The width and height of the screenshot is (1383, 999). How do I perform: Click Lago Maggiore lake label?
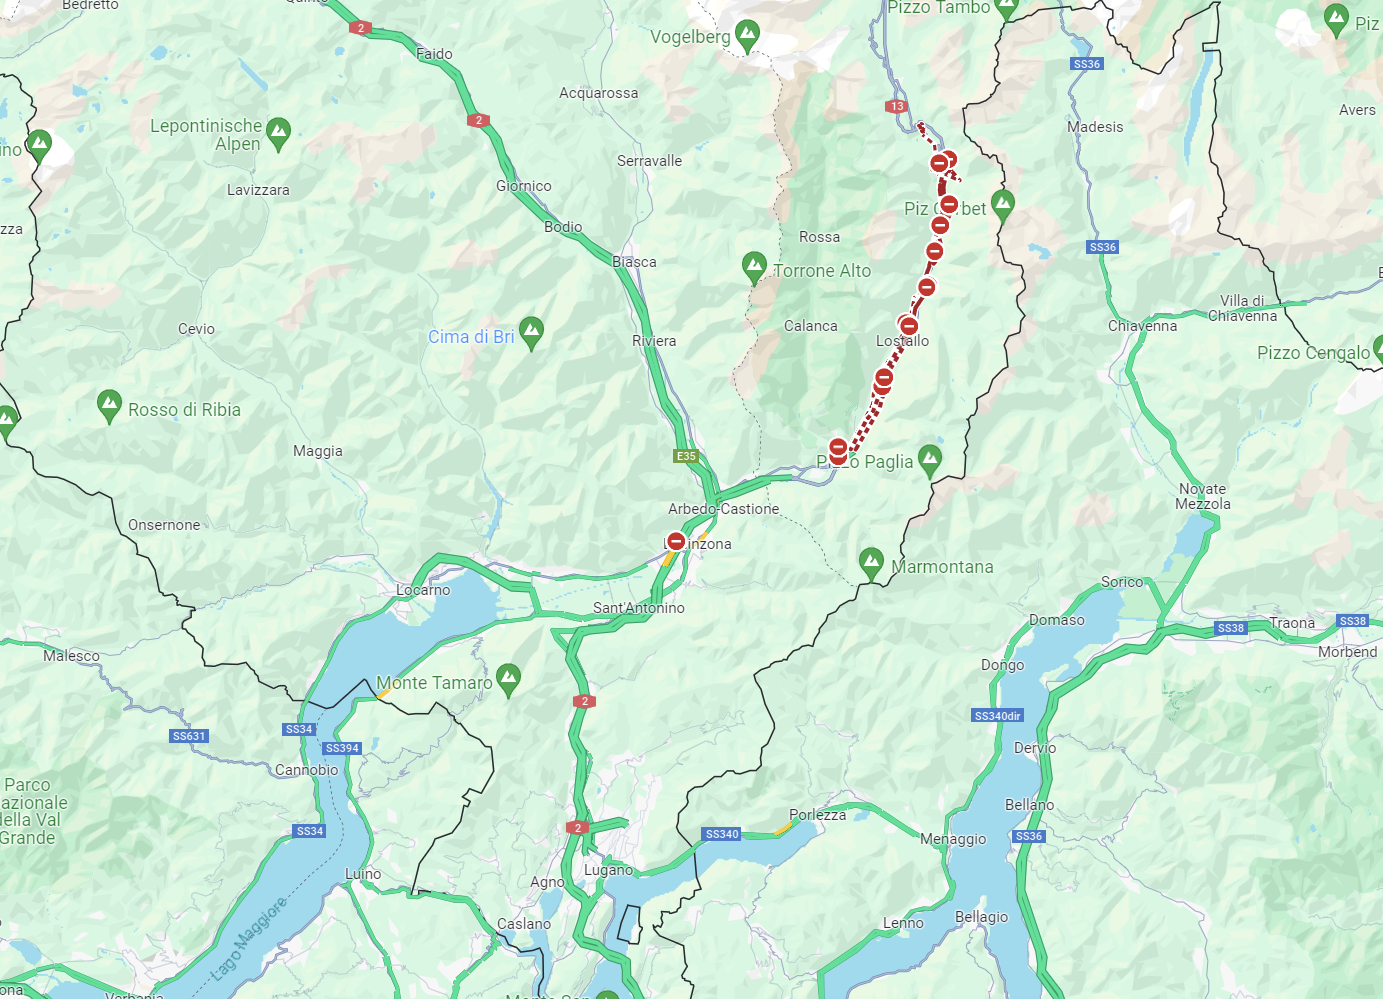[249, 938]
